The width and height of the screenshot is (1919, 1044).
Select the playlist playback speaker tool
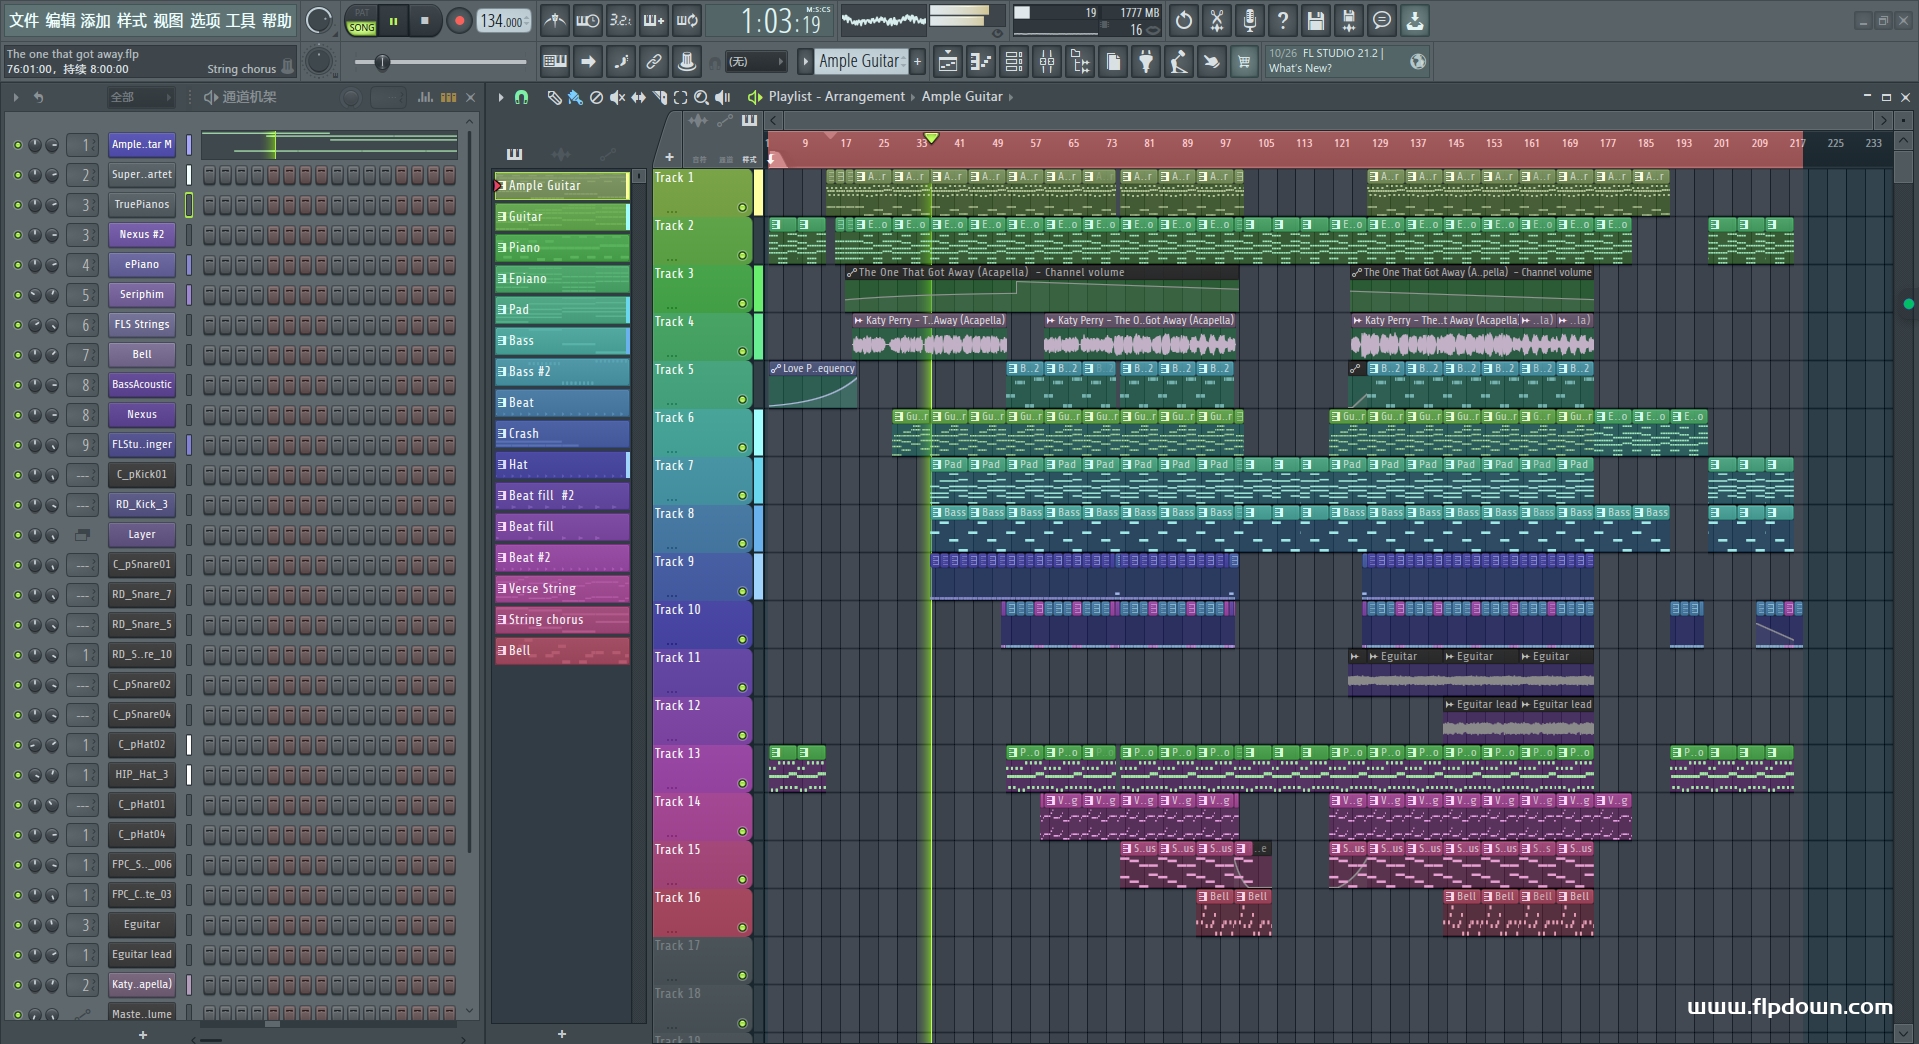pos(723,97)
